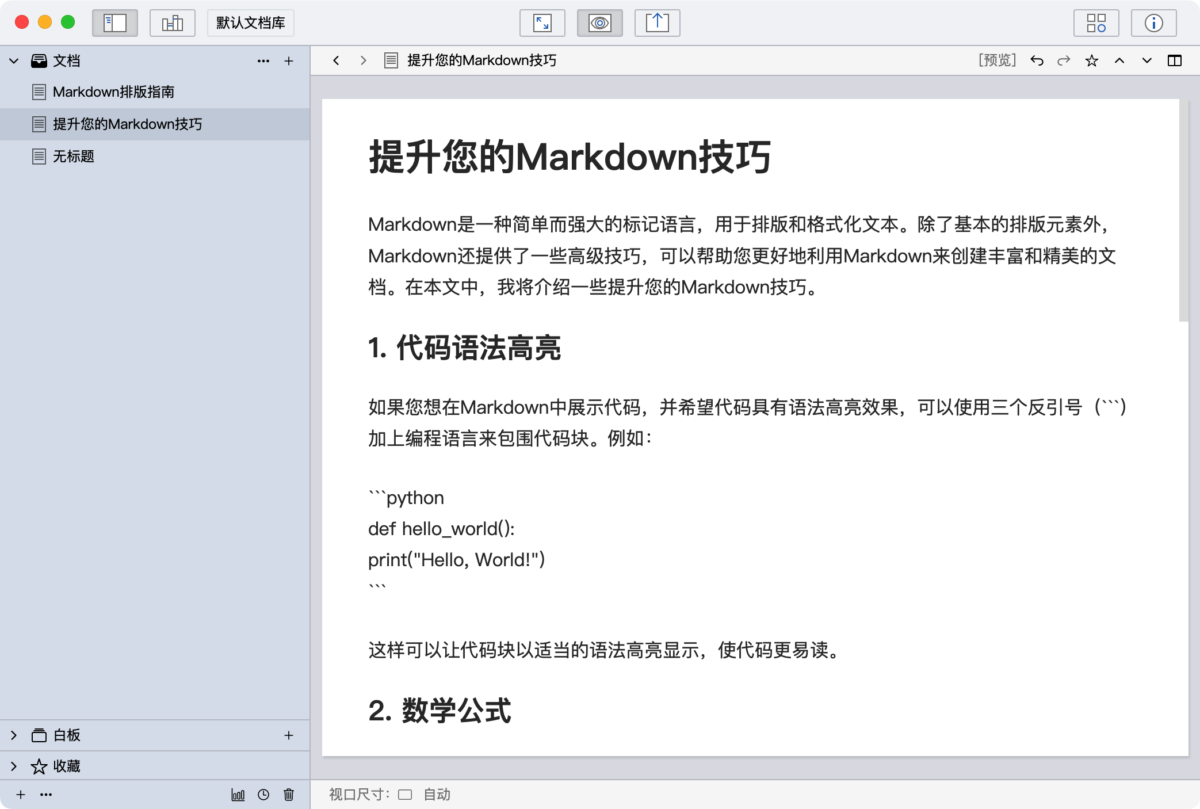Image resolution: width=1200 pixels, height=809 pixels.
Task: Star this document as favorite
Action: point(1092,61)
